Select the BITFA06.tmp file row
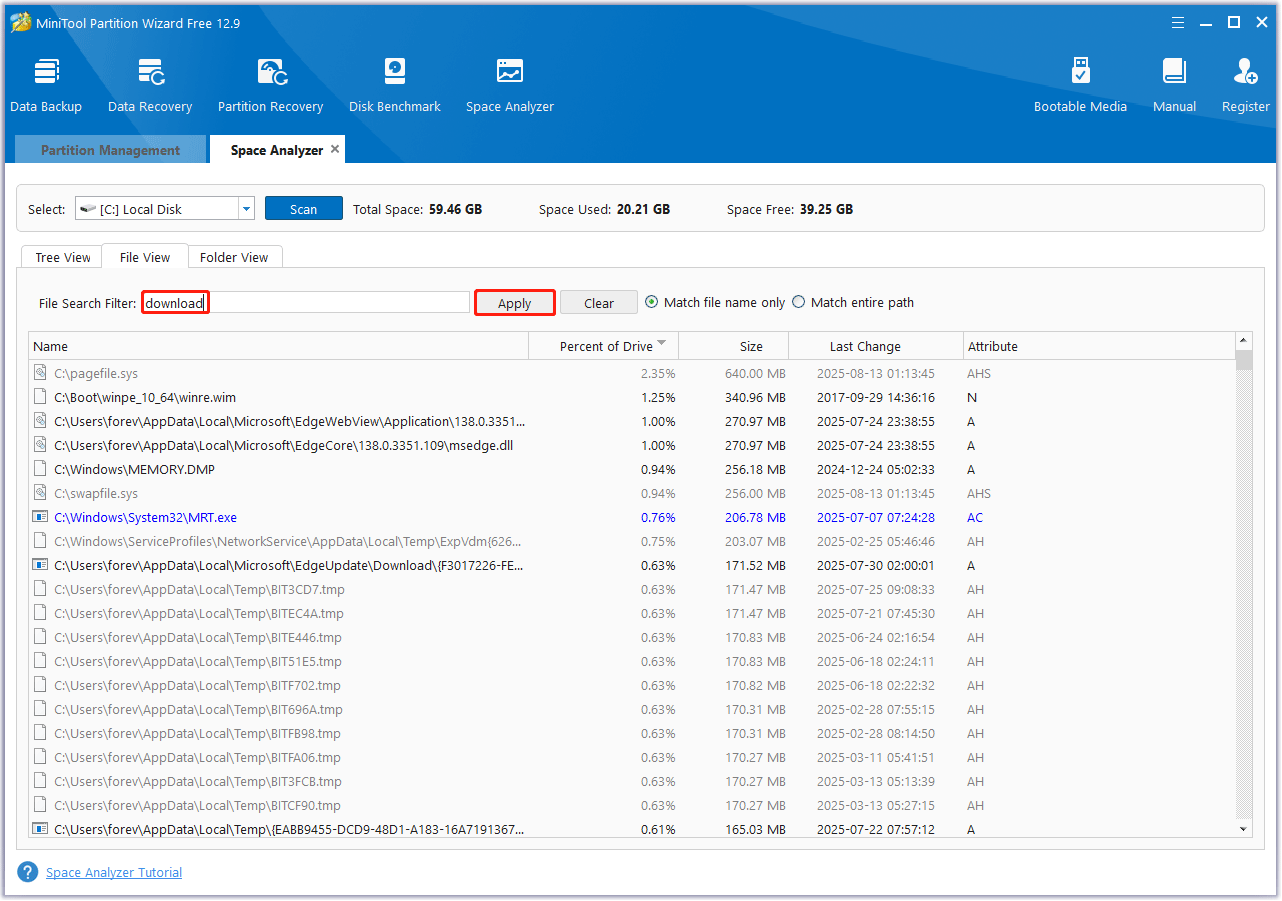1282x901 pixels. tap(632, 757)
